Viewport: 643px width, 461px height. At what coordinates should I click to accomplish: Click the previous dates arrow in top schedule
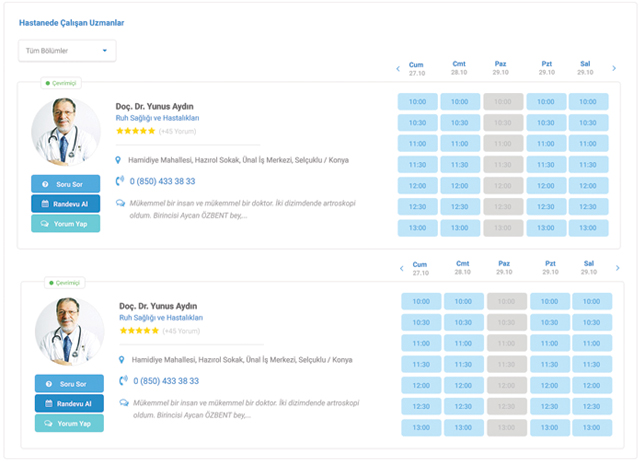tap(396, 68)
